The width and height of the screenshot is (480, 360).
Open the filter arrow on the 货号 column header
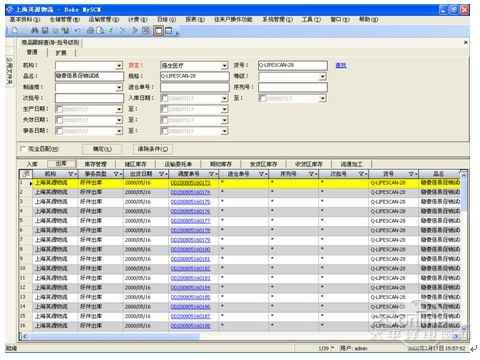[x=412, y=174]
